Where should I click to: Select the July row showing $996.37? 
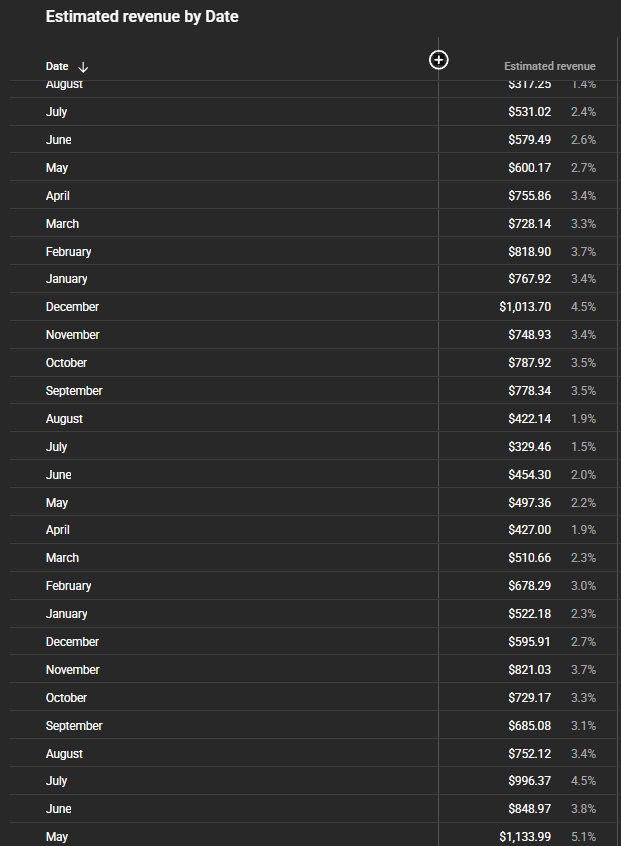pos(57,781)
